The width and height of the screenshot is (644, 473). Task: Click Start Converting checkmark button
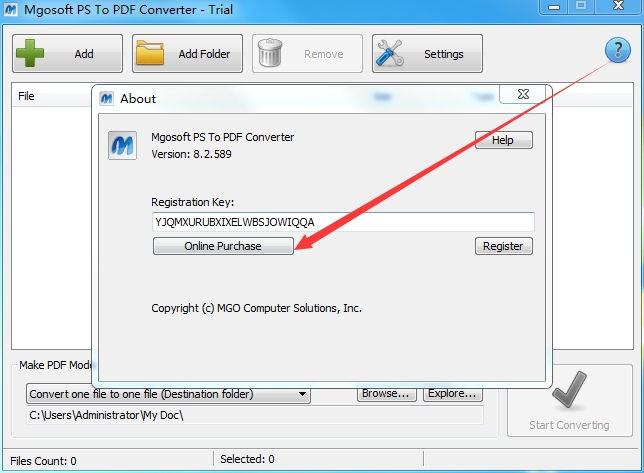(x=569, y=400)
